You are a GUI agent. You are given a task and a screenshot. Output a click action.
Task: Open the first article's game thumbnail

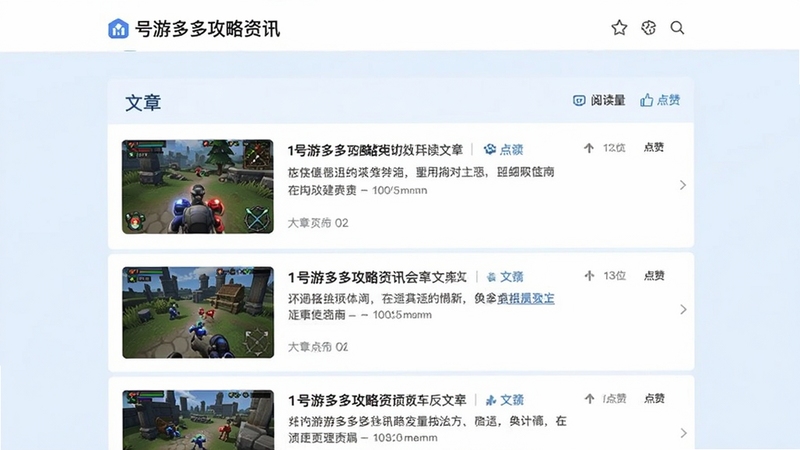pyautogui.click(x=197, y=186)
